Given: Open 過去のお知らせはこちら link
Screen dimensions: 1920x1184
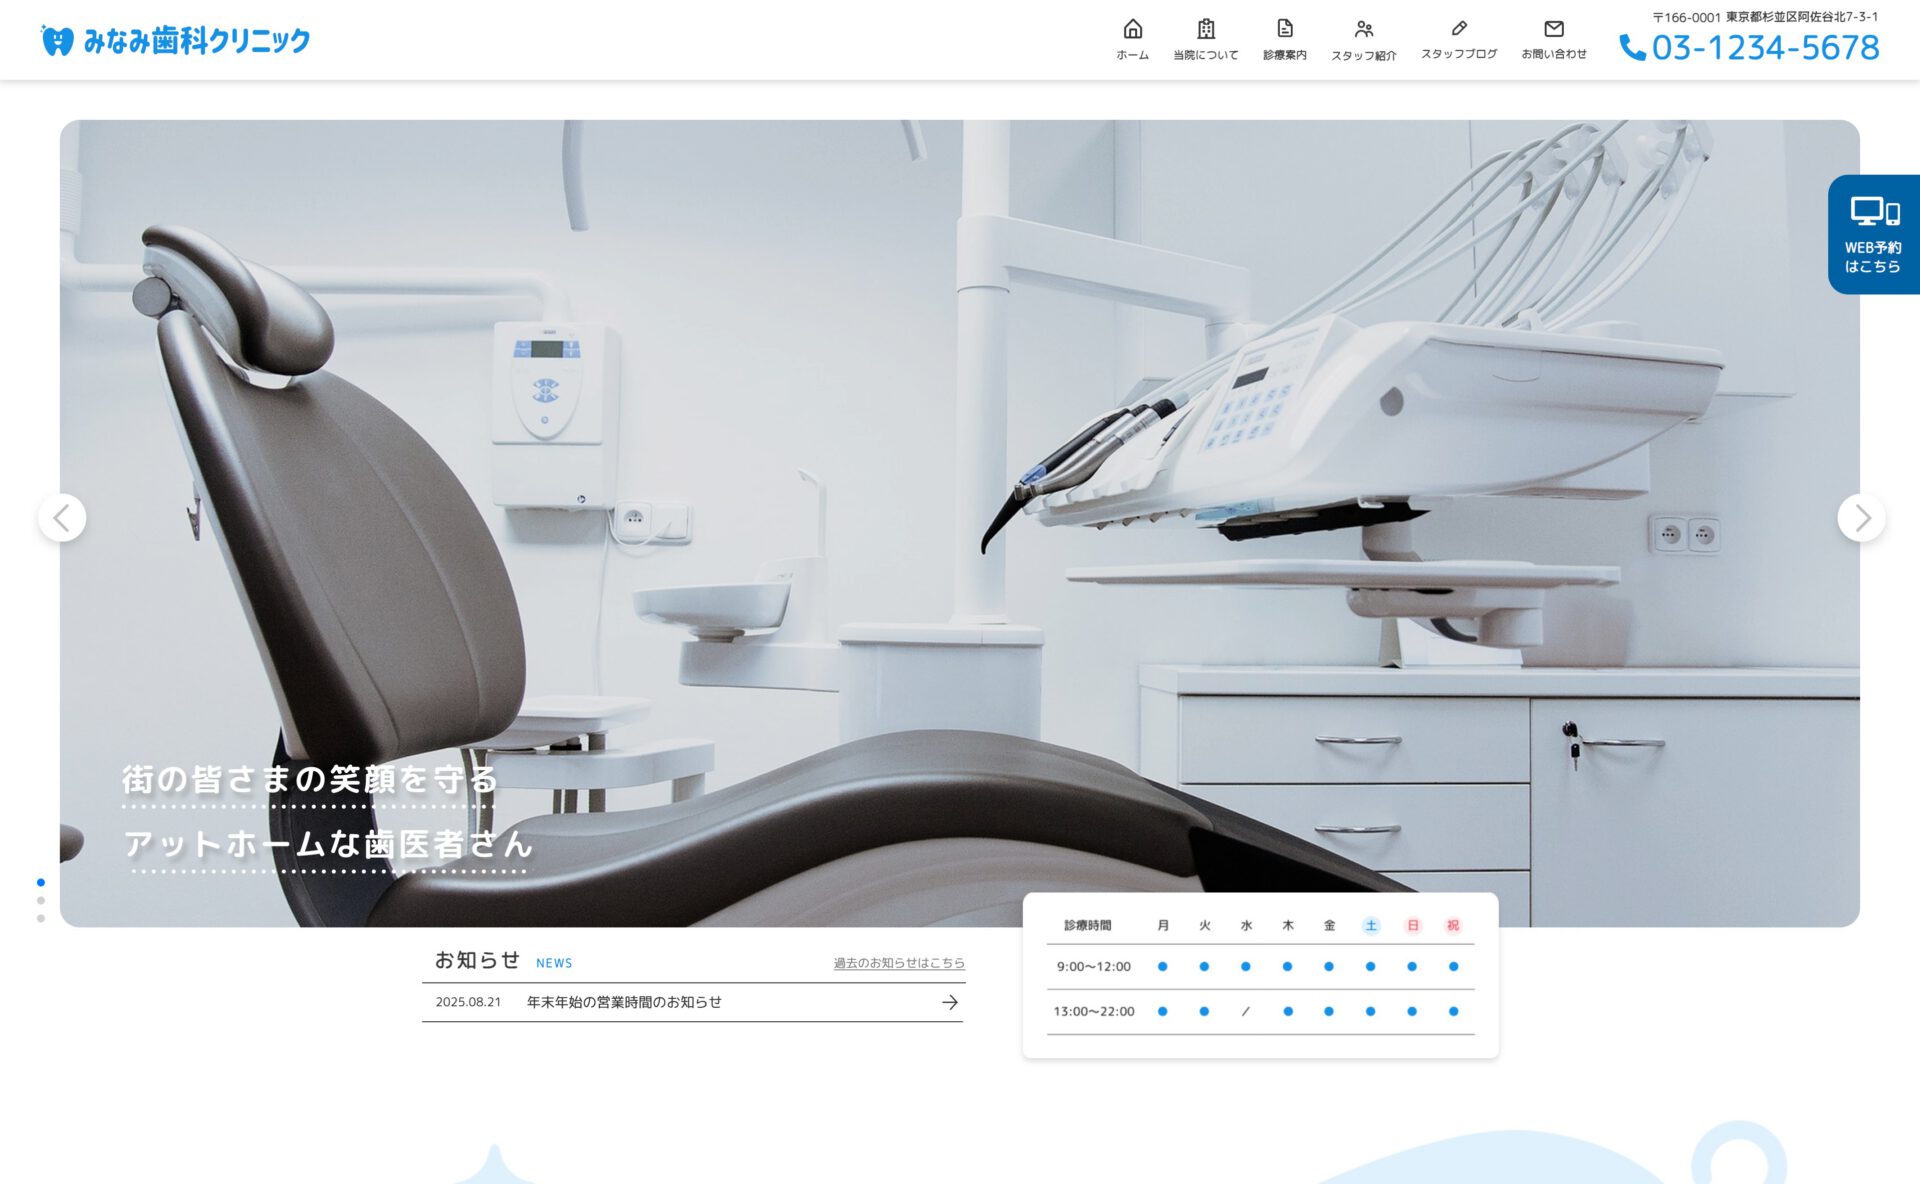Looking at the screenshot, I should click(899, 963).
